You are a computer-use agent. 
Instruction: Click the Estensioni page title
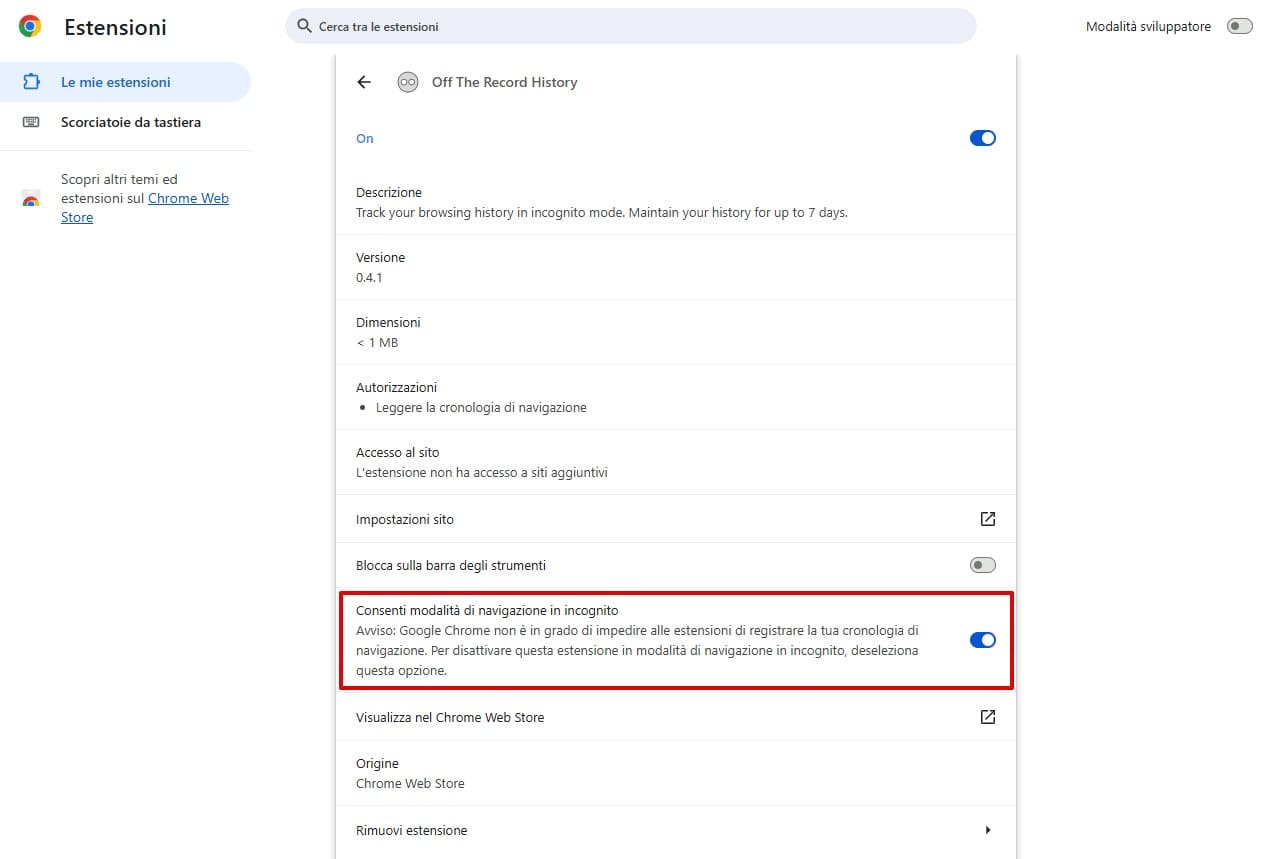[x=115, y=27]
